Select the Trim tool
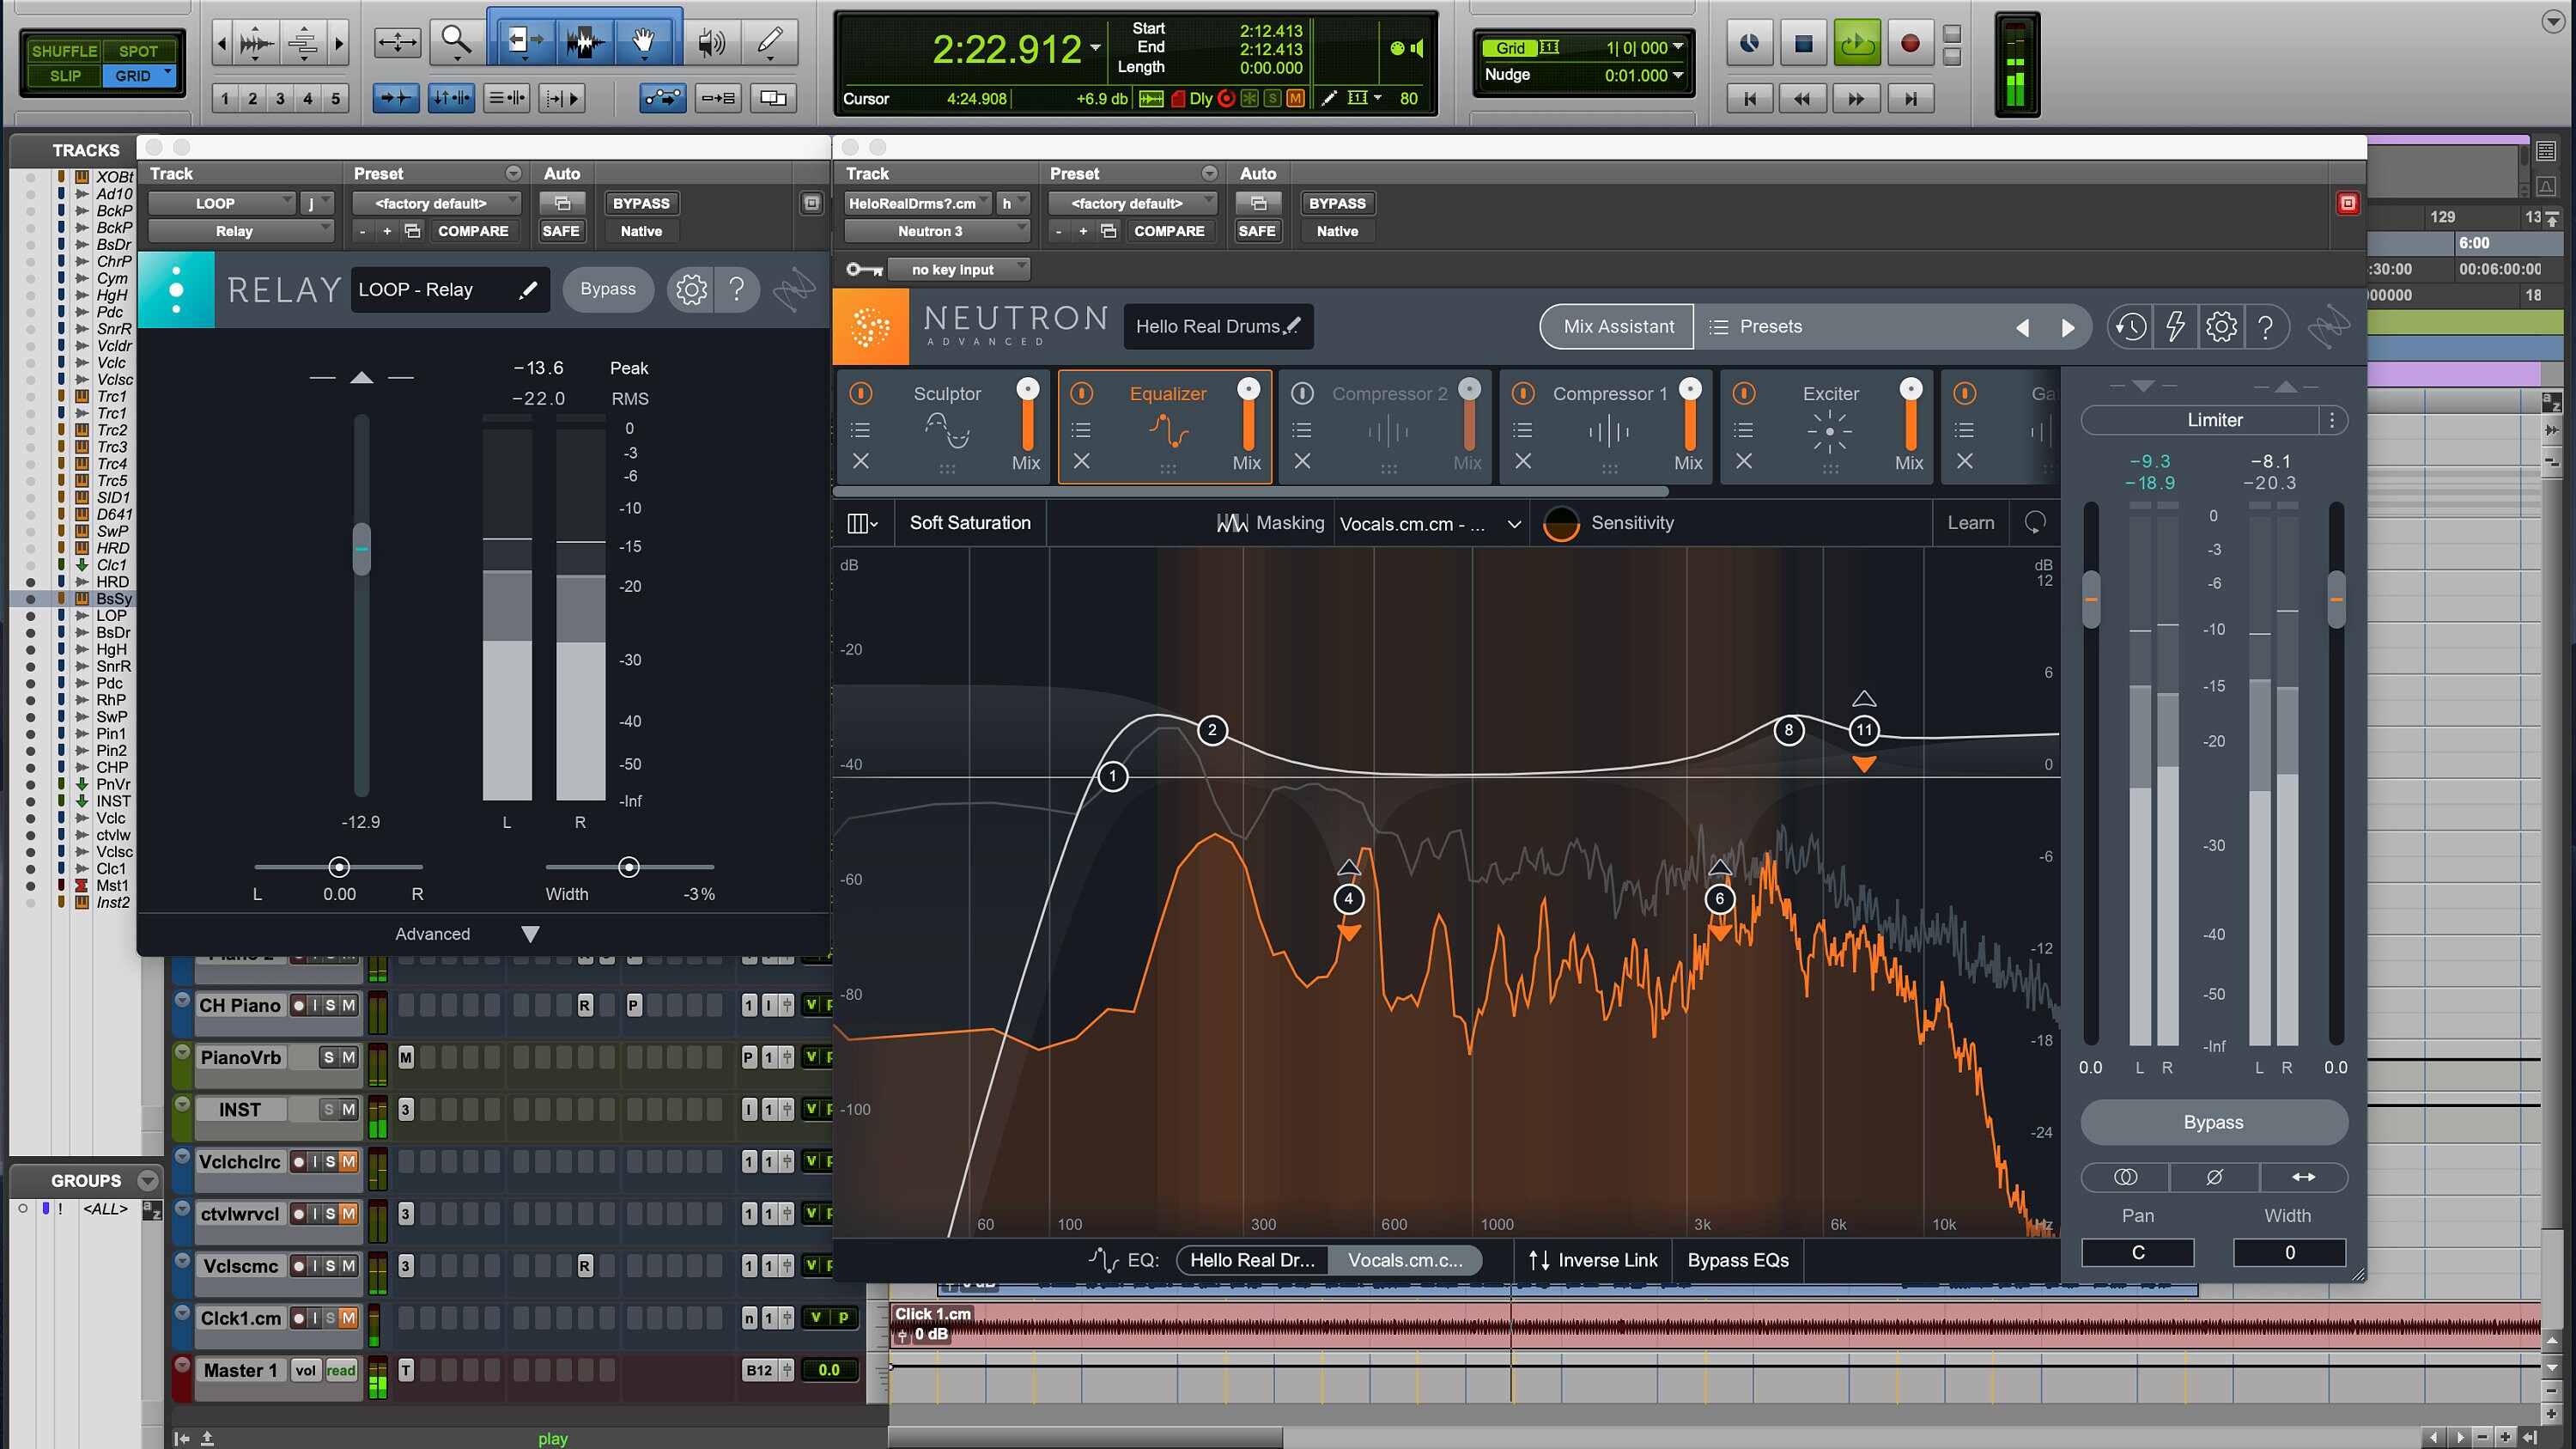The image size is (2576, 1449). click(523, 41)
